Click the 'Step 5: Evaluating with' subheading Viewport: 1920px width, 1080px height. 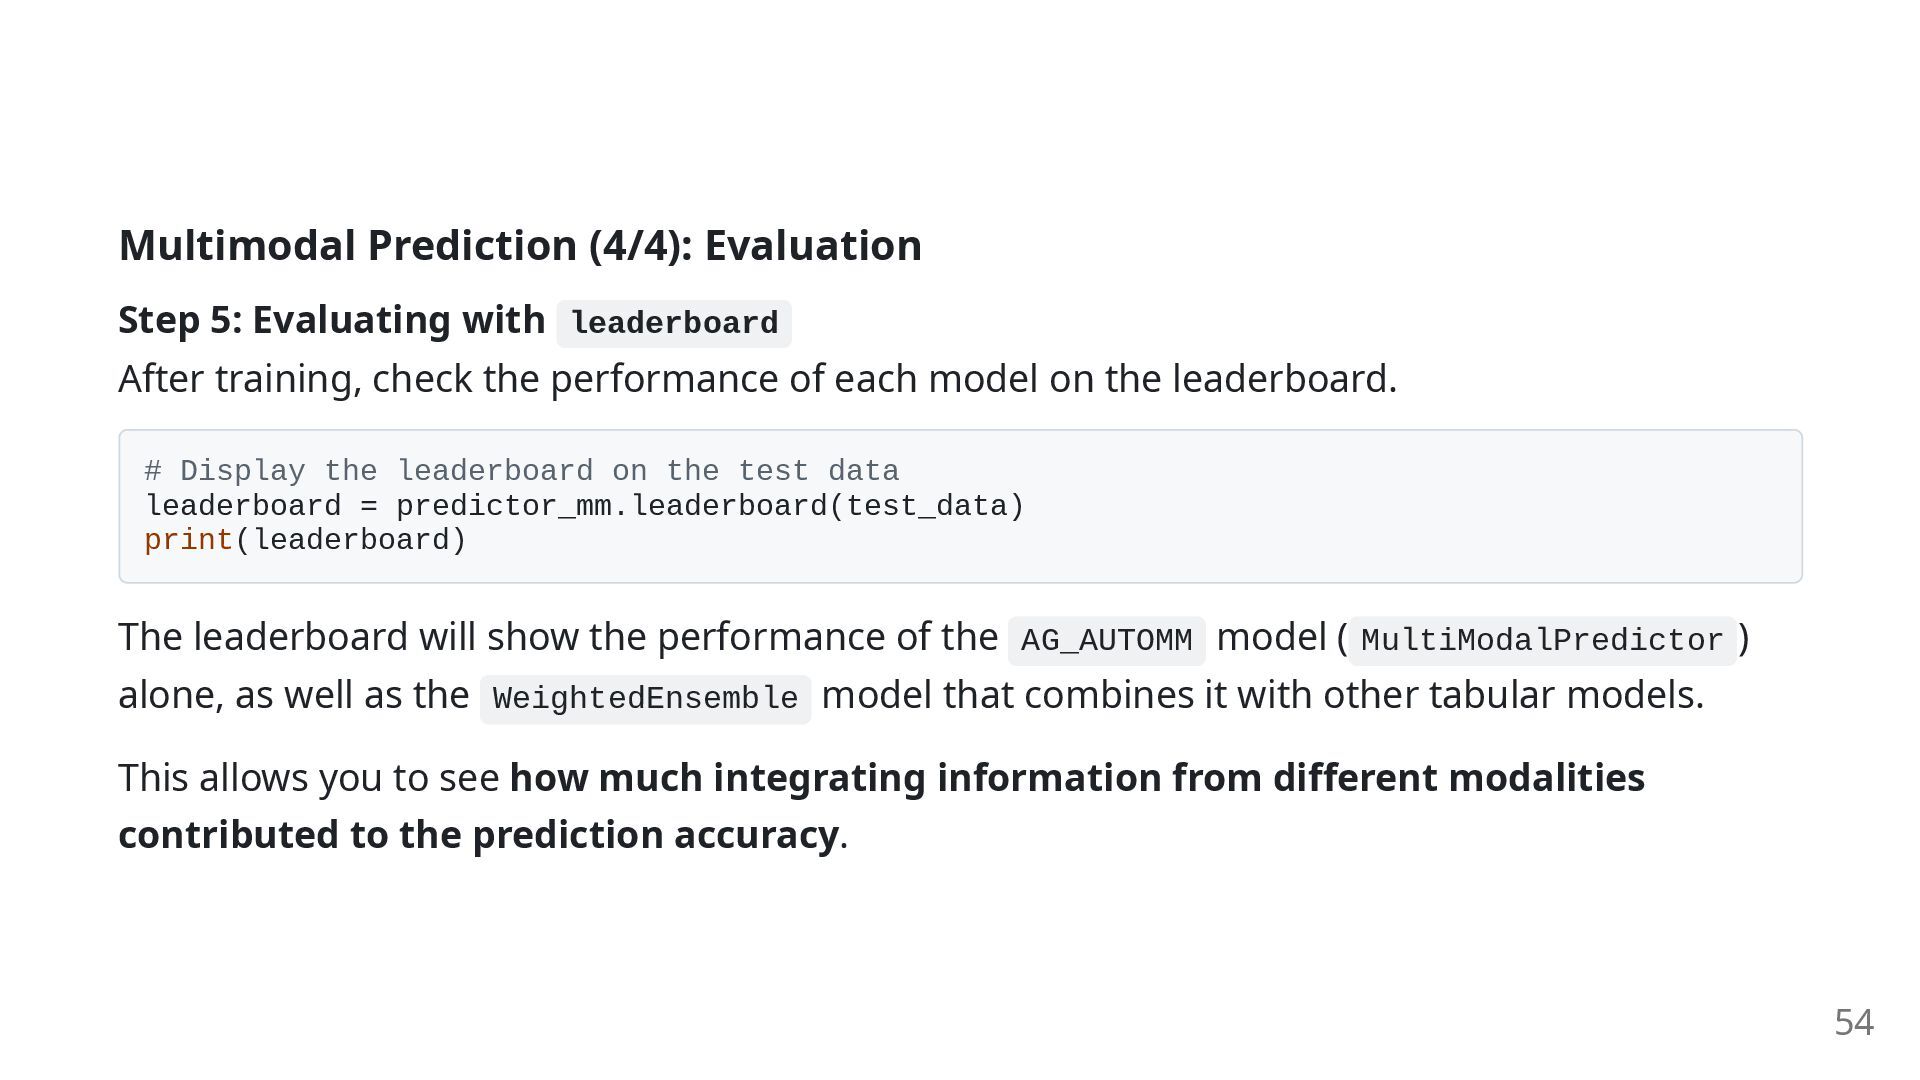tap(332, 320)
